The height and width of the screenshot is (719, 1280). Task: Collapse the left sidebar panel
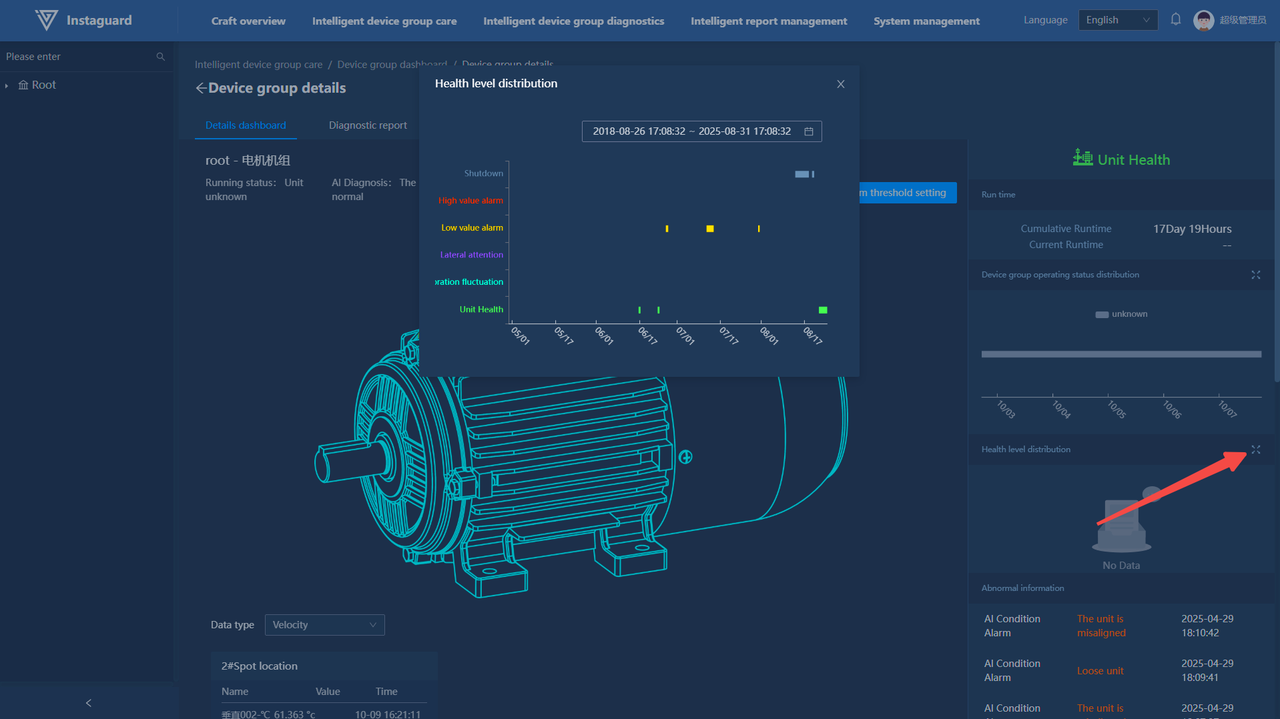[88, 703]
